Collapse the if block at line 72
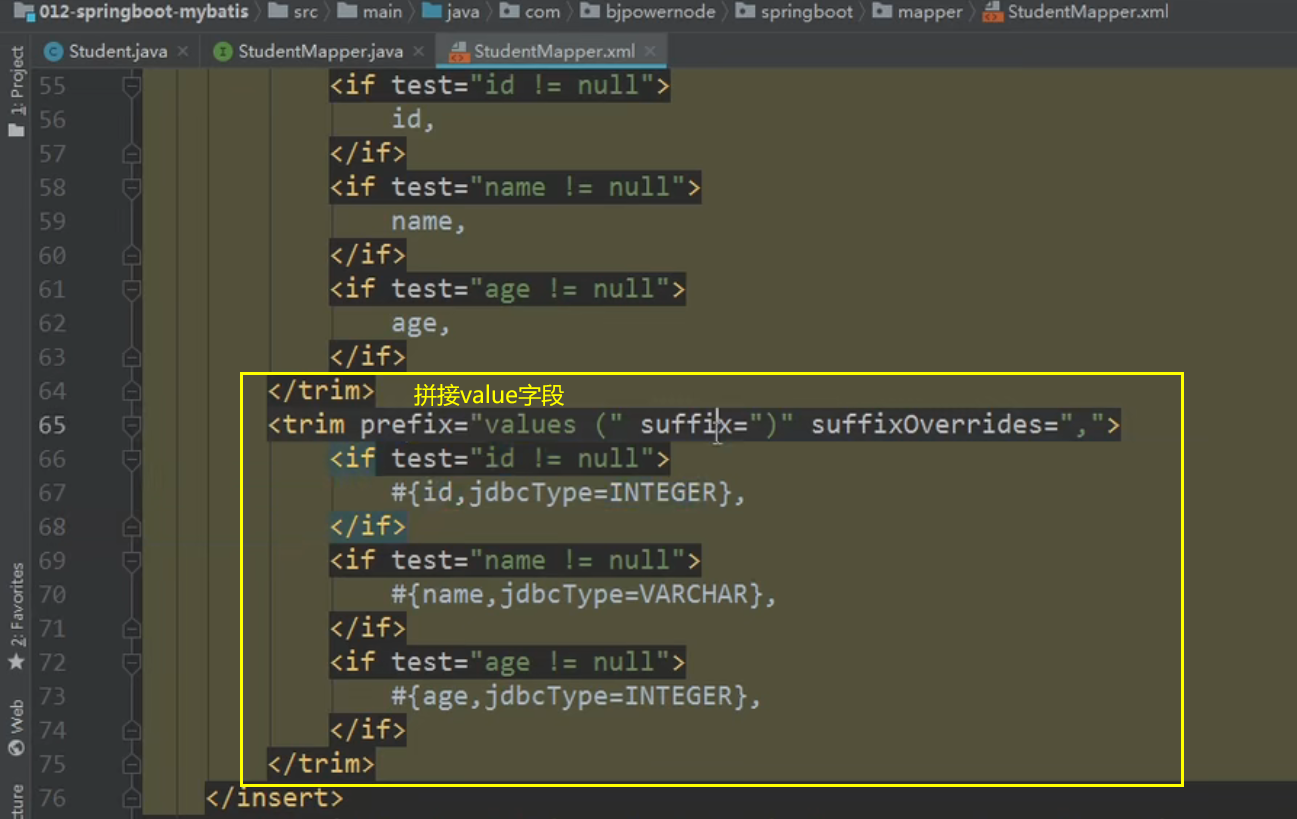 pos(131,663)
